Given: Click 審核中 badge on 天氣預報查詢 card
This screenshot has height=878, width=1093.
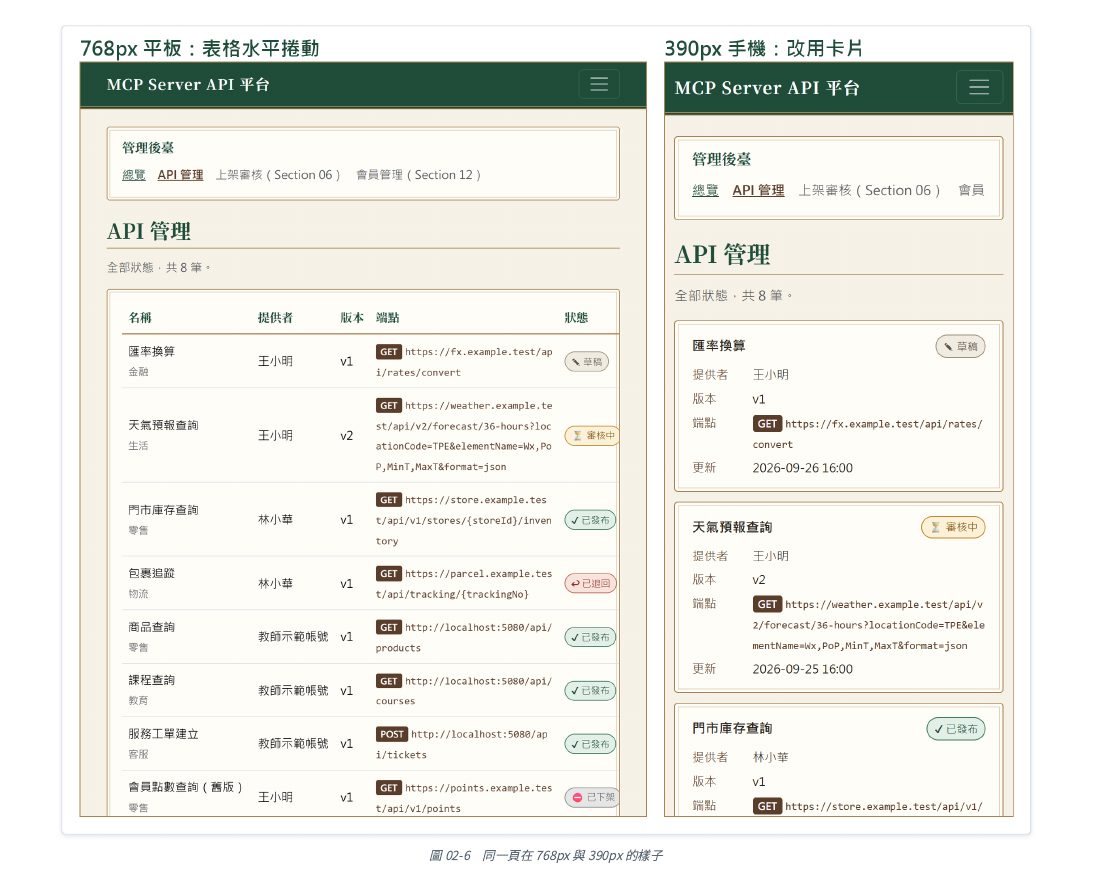Looking at the screenshot, I should tap(954, 527).
